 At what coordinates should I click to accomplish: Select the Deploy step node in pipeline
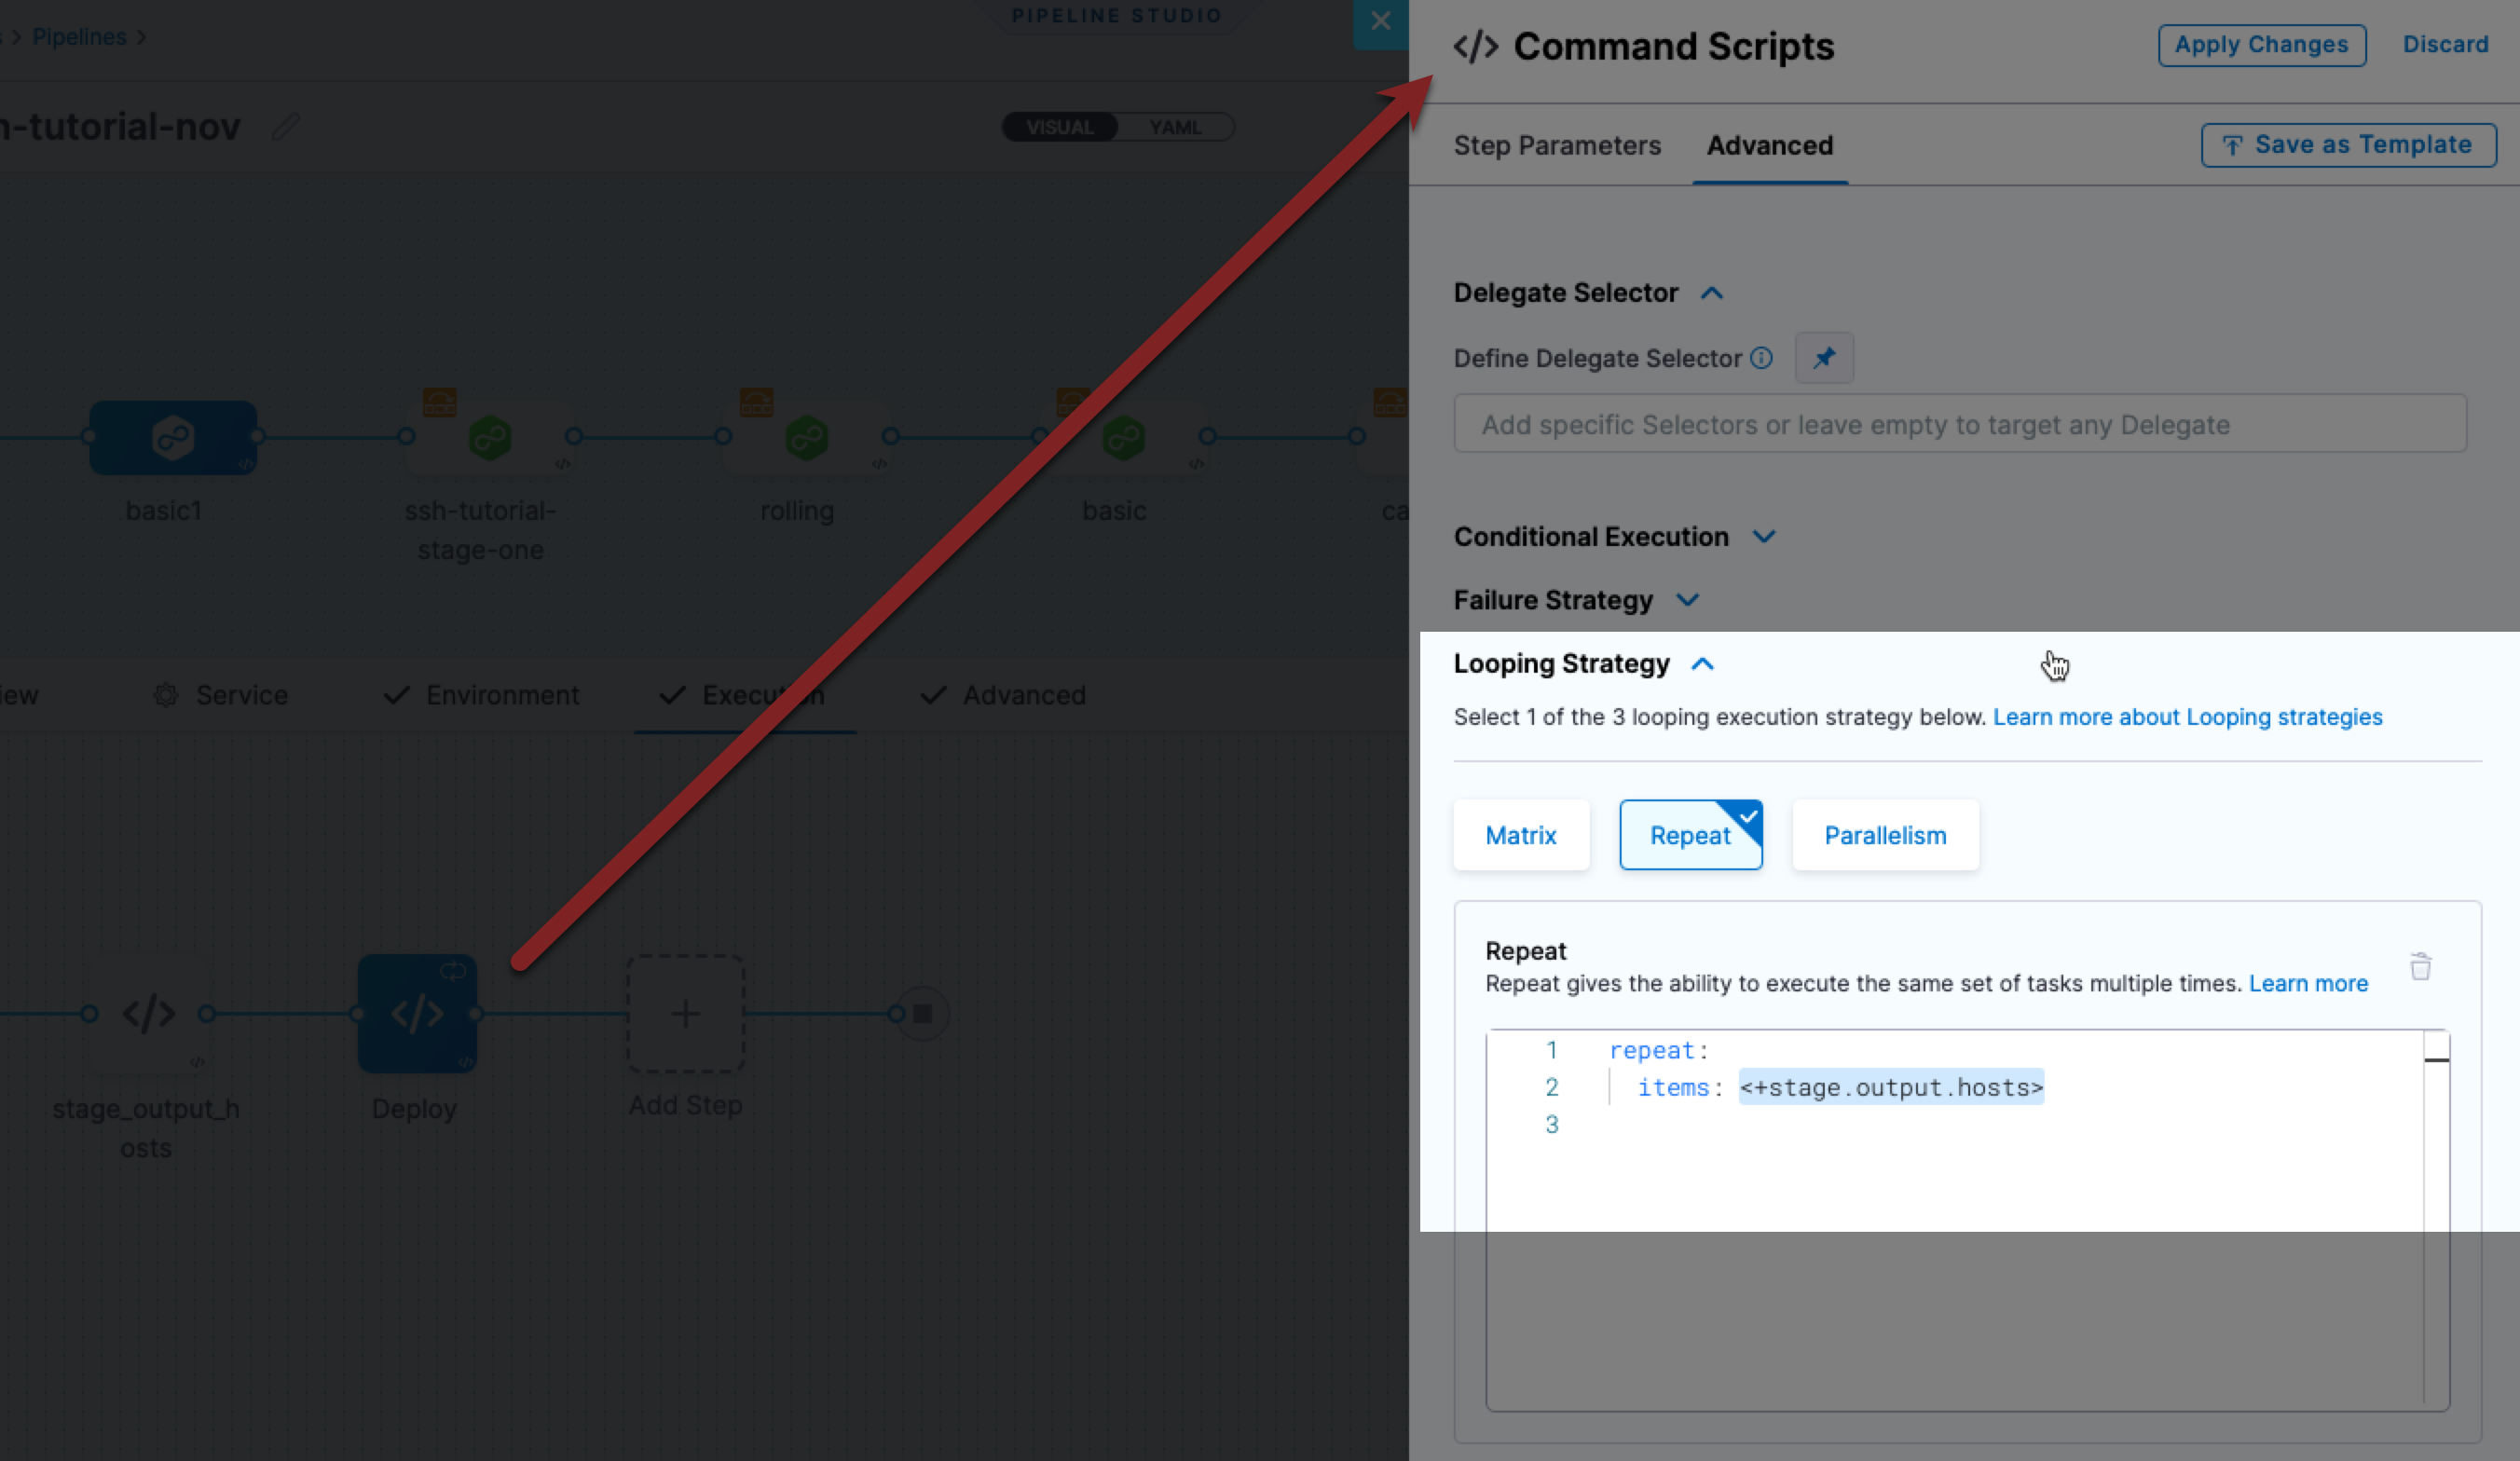pyautogui.click(x=417, y=1013)
